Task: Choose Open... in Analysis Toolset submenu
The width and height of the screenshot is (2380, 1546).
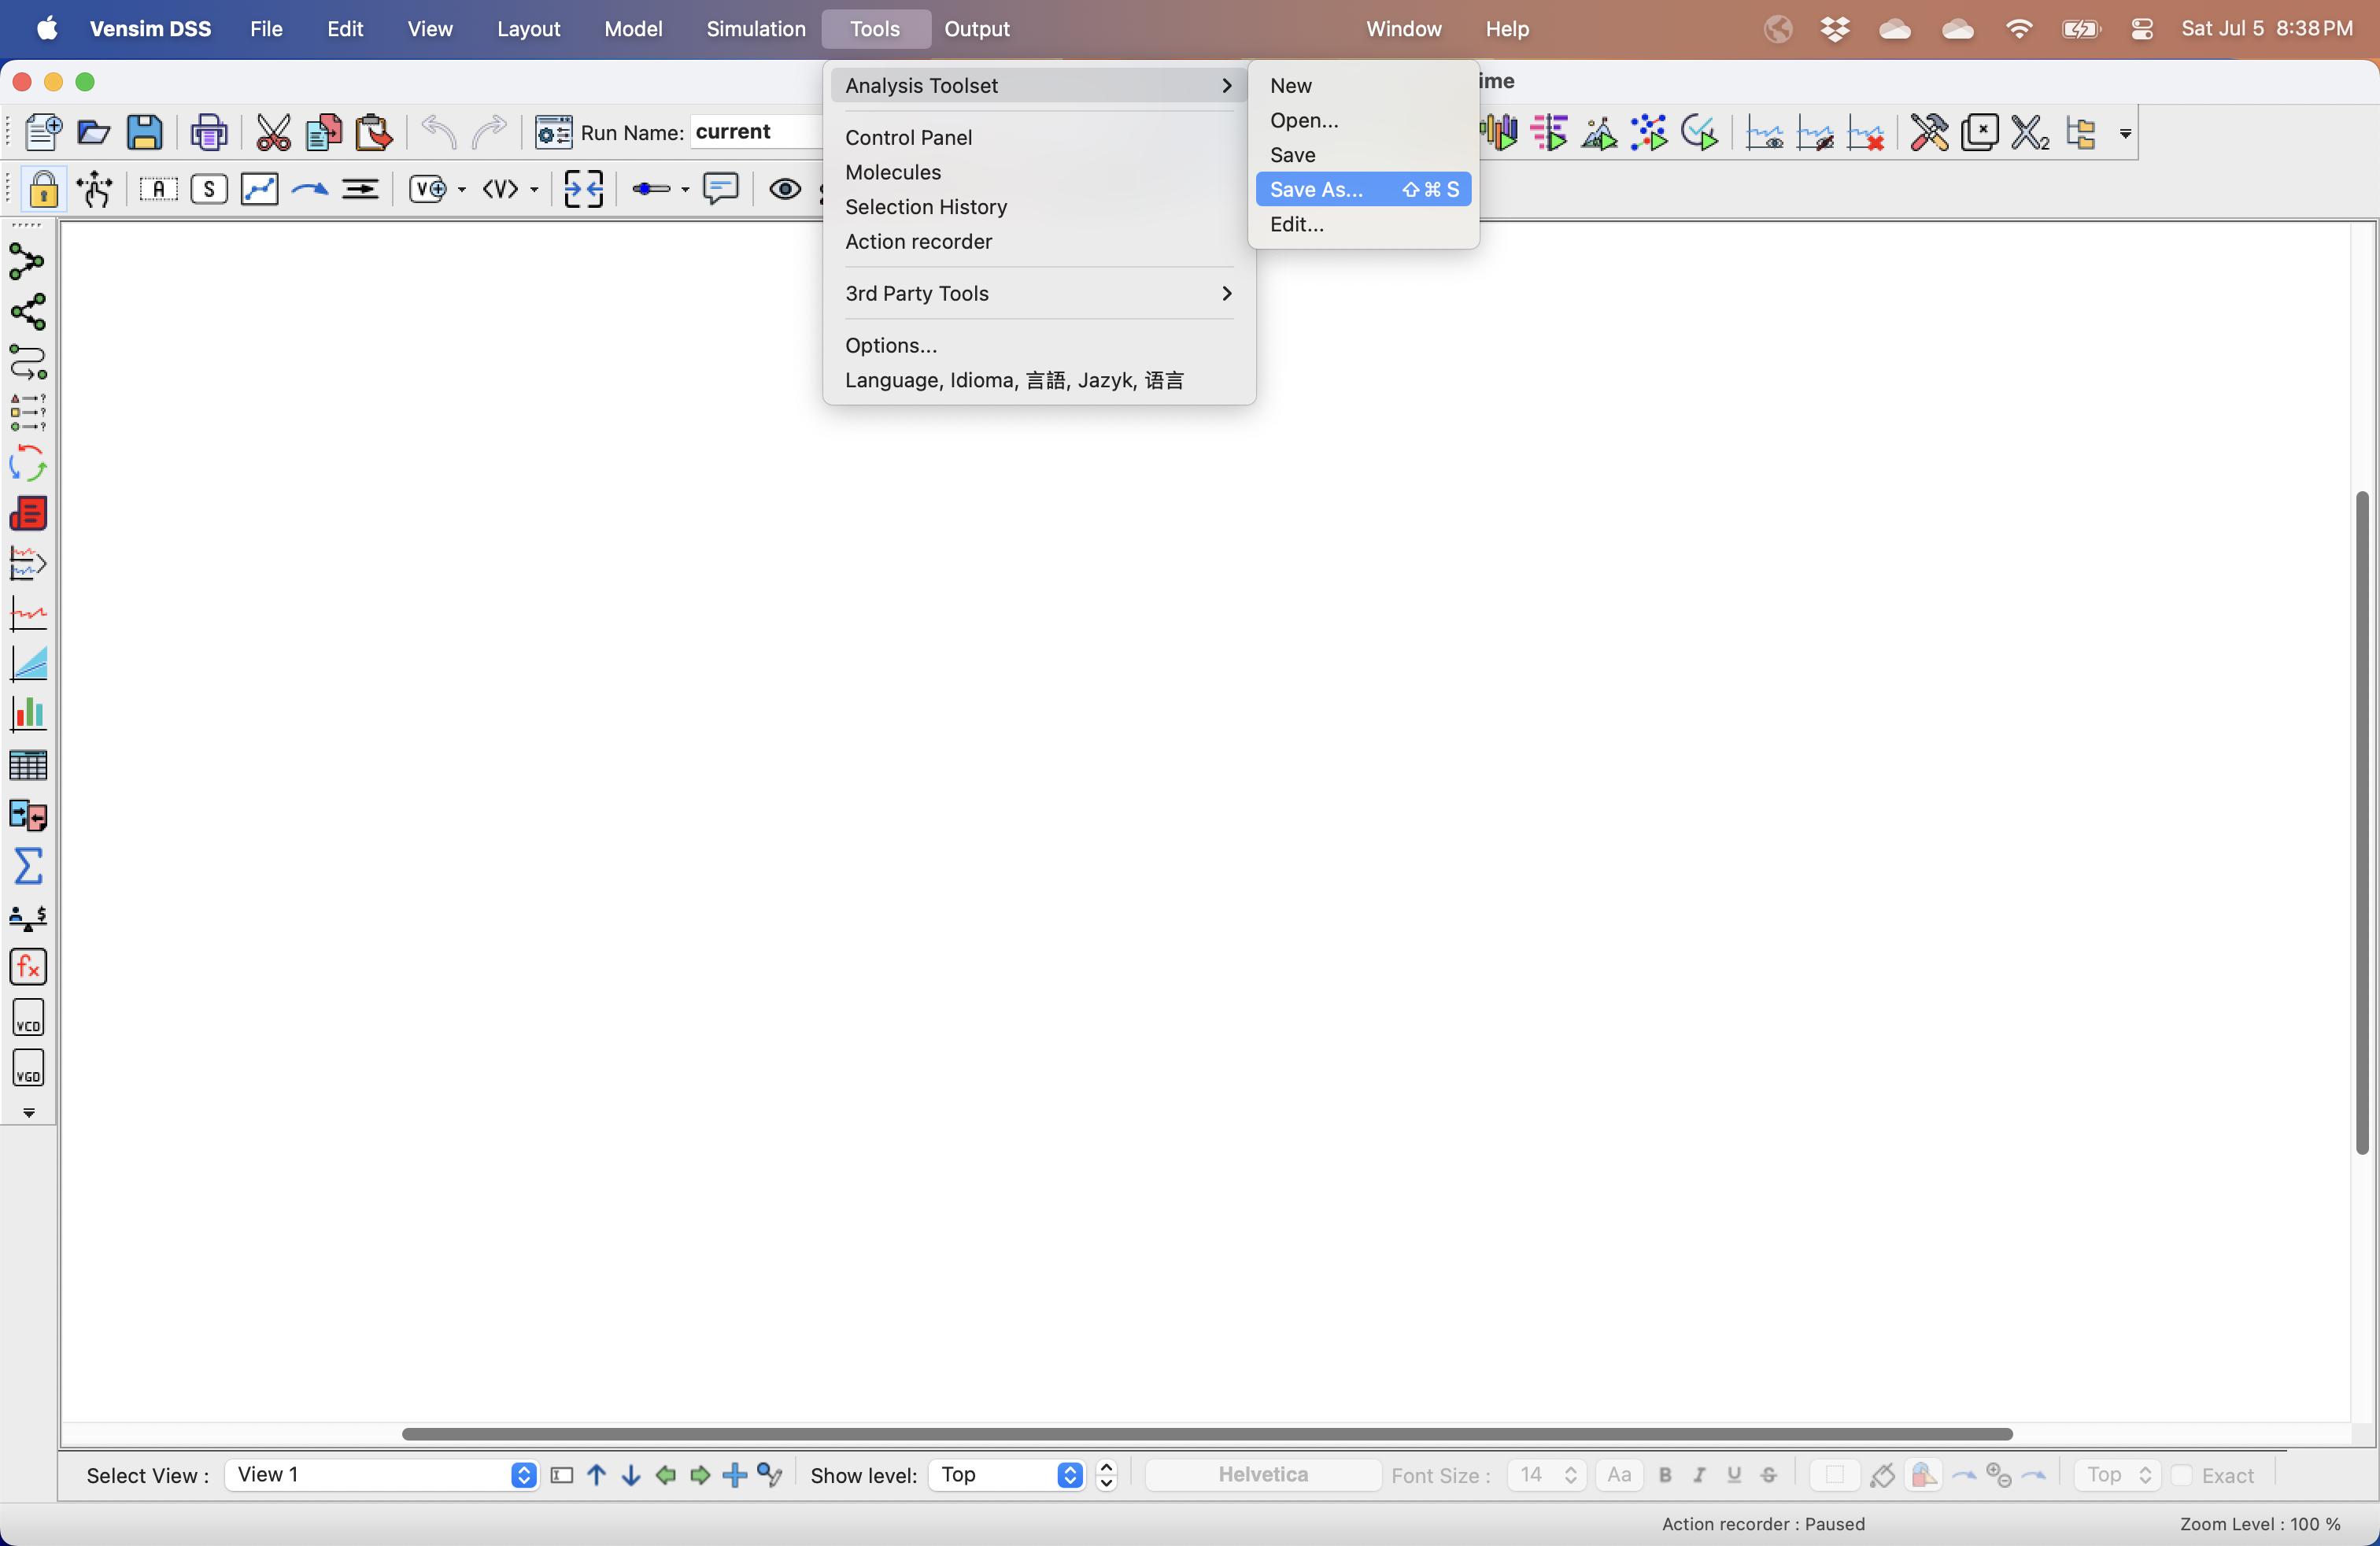Action: tap(1363, 120)
